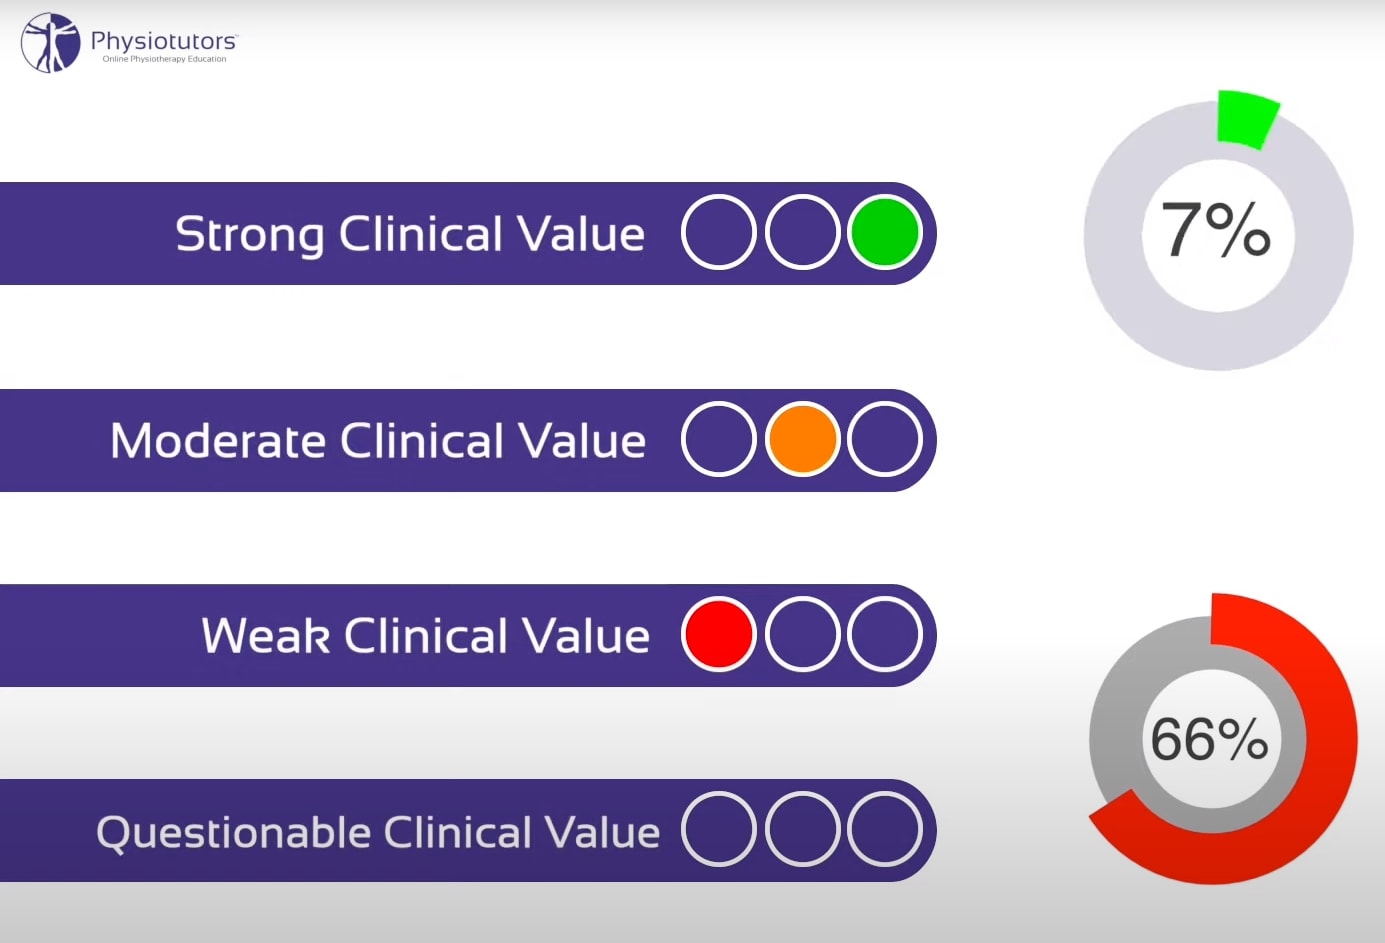Image resolution: width=1385 pixels, height=943 pixels.
Task: Click the first empty circle on Moderate row
Action: tap(719, 439)
